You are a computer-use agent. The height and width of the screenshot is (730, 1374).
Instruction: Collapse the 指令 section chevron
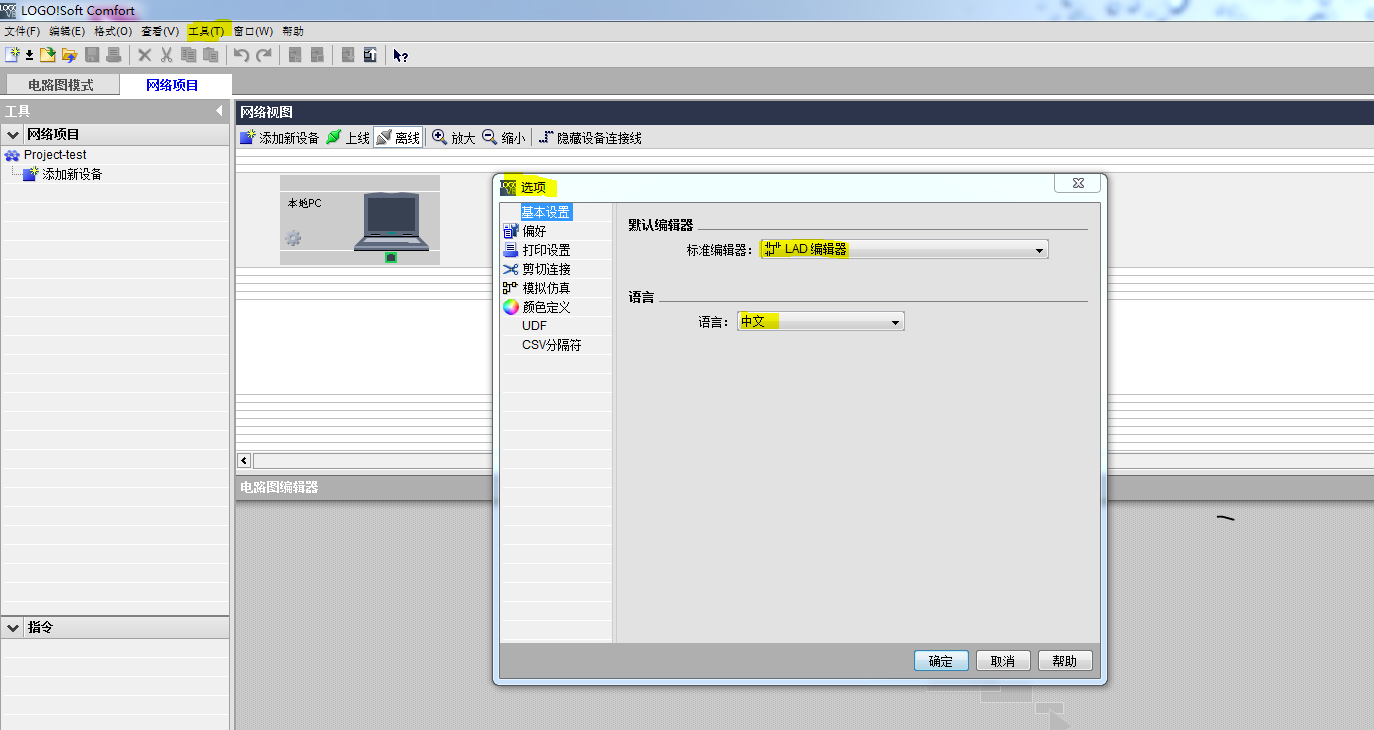pos(13,628)
